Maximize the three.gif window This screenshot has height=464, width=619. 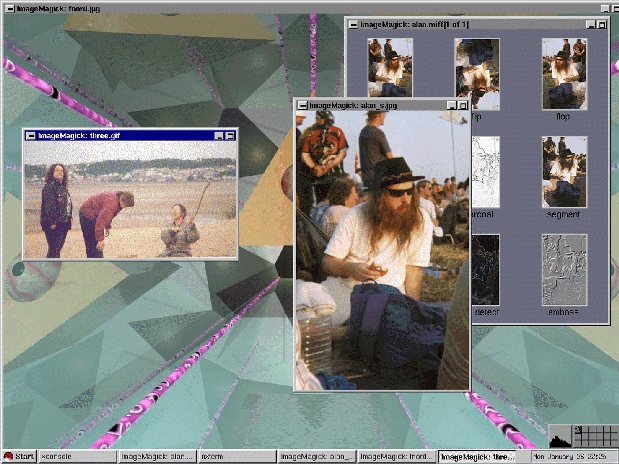click(x=230, y=135)
